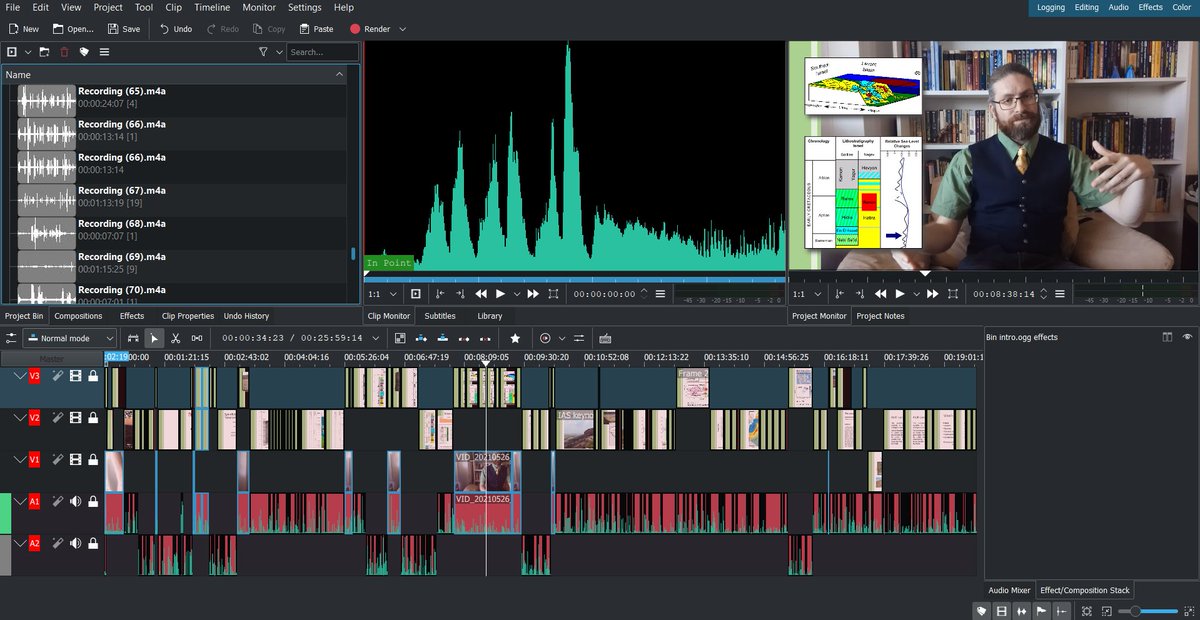Click the bin filter funnel icon
This screenshot has width=1200, height=620.
263,52
